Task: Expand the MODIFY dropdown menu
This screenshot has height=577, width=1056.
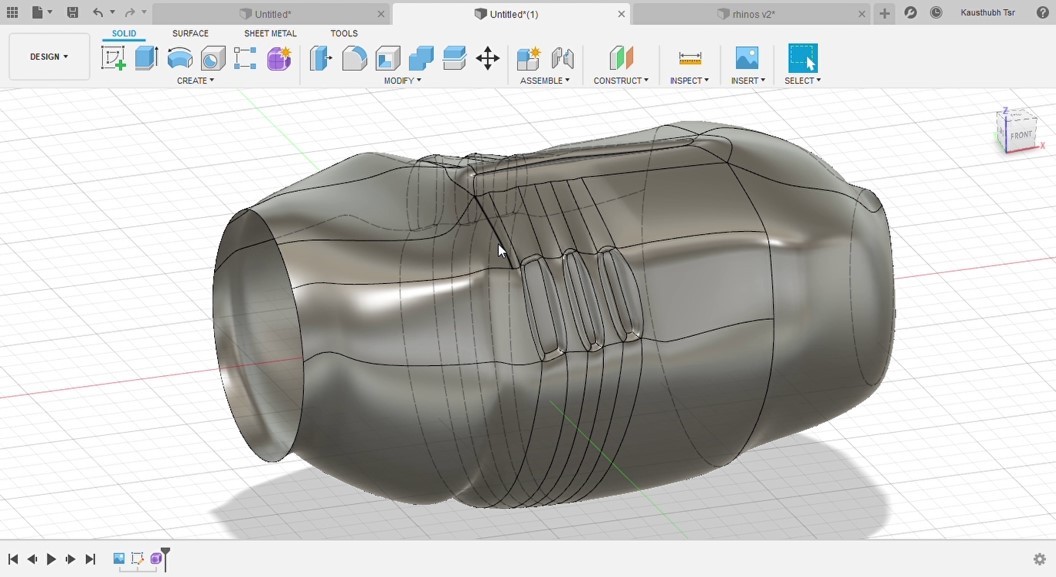Action: coord(402,81)
